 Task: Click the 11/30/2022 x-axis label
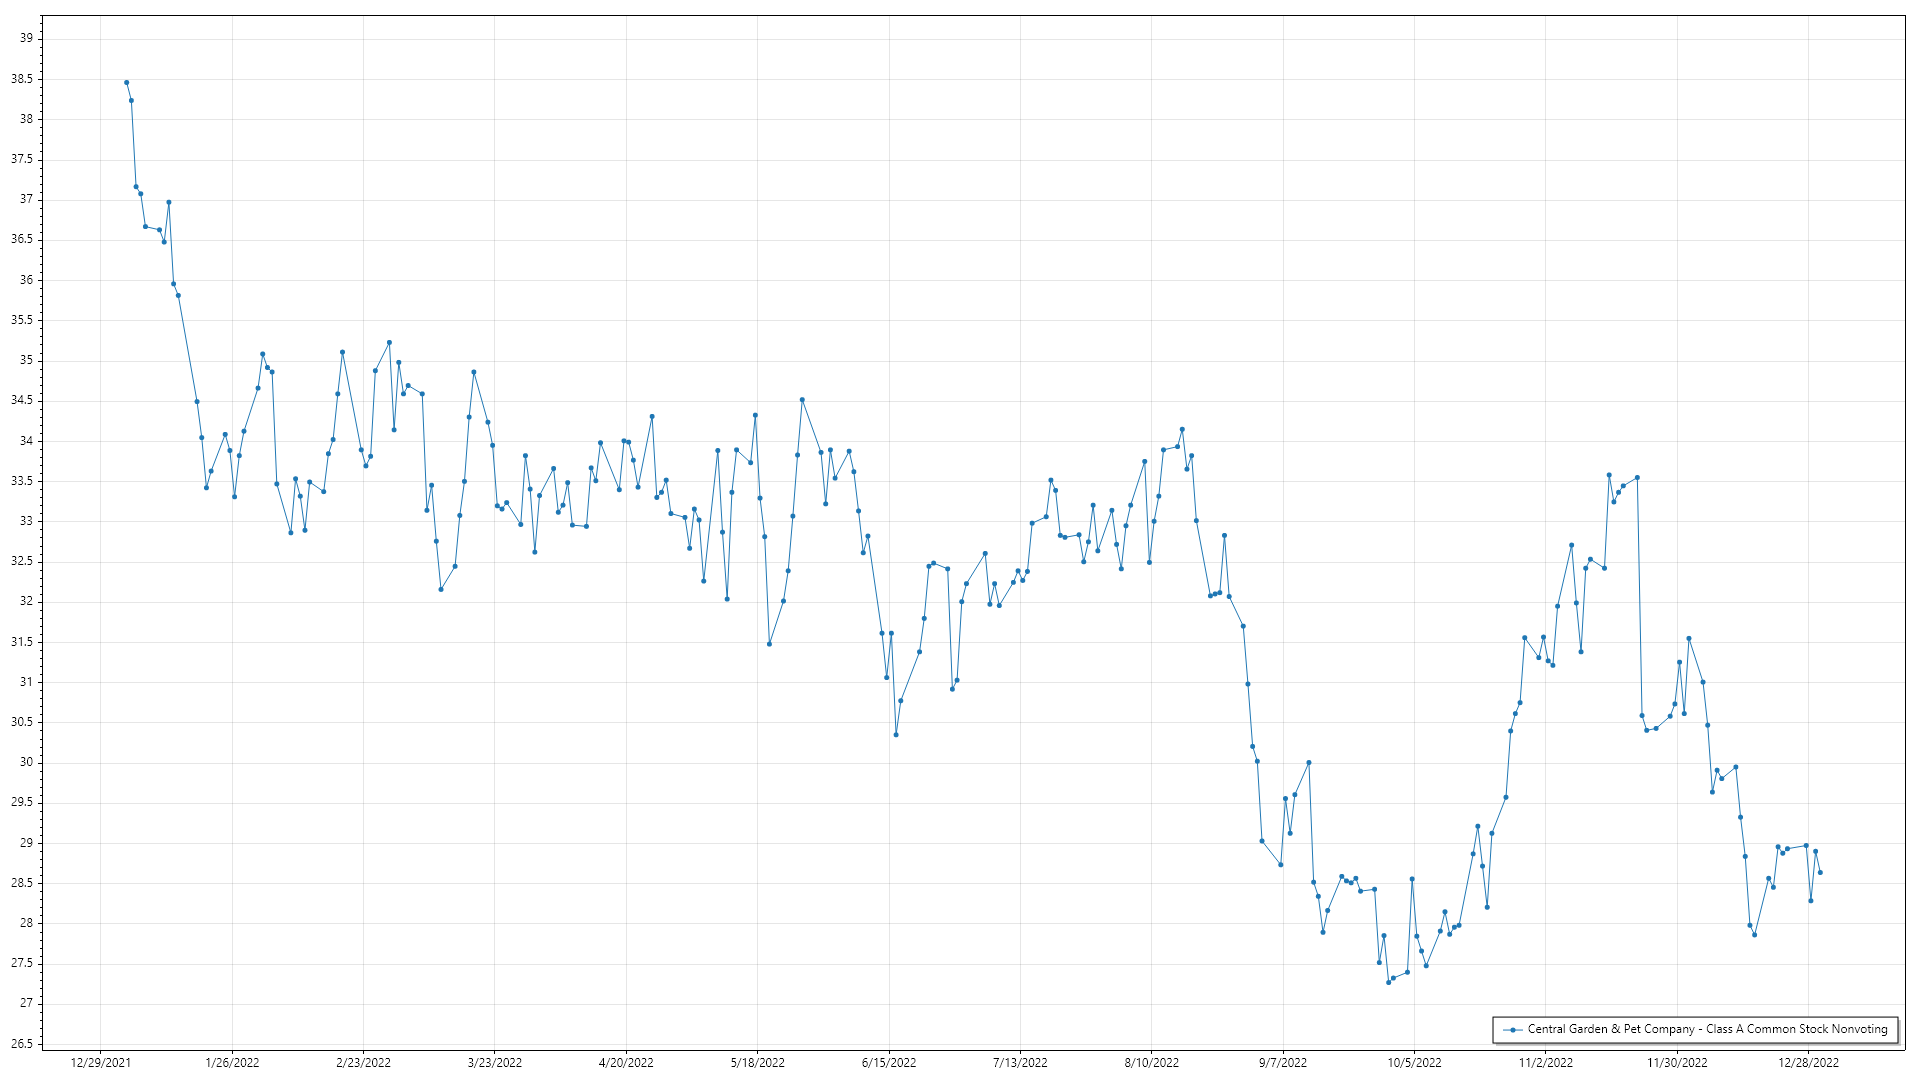coord(1677,1063)
